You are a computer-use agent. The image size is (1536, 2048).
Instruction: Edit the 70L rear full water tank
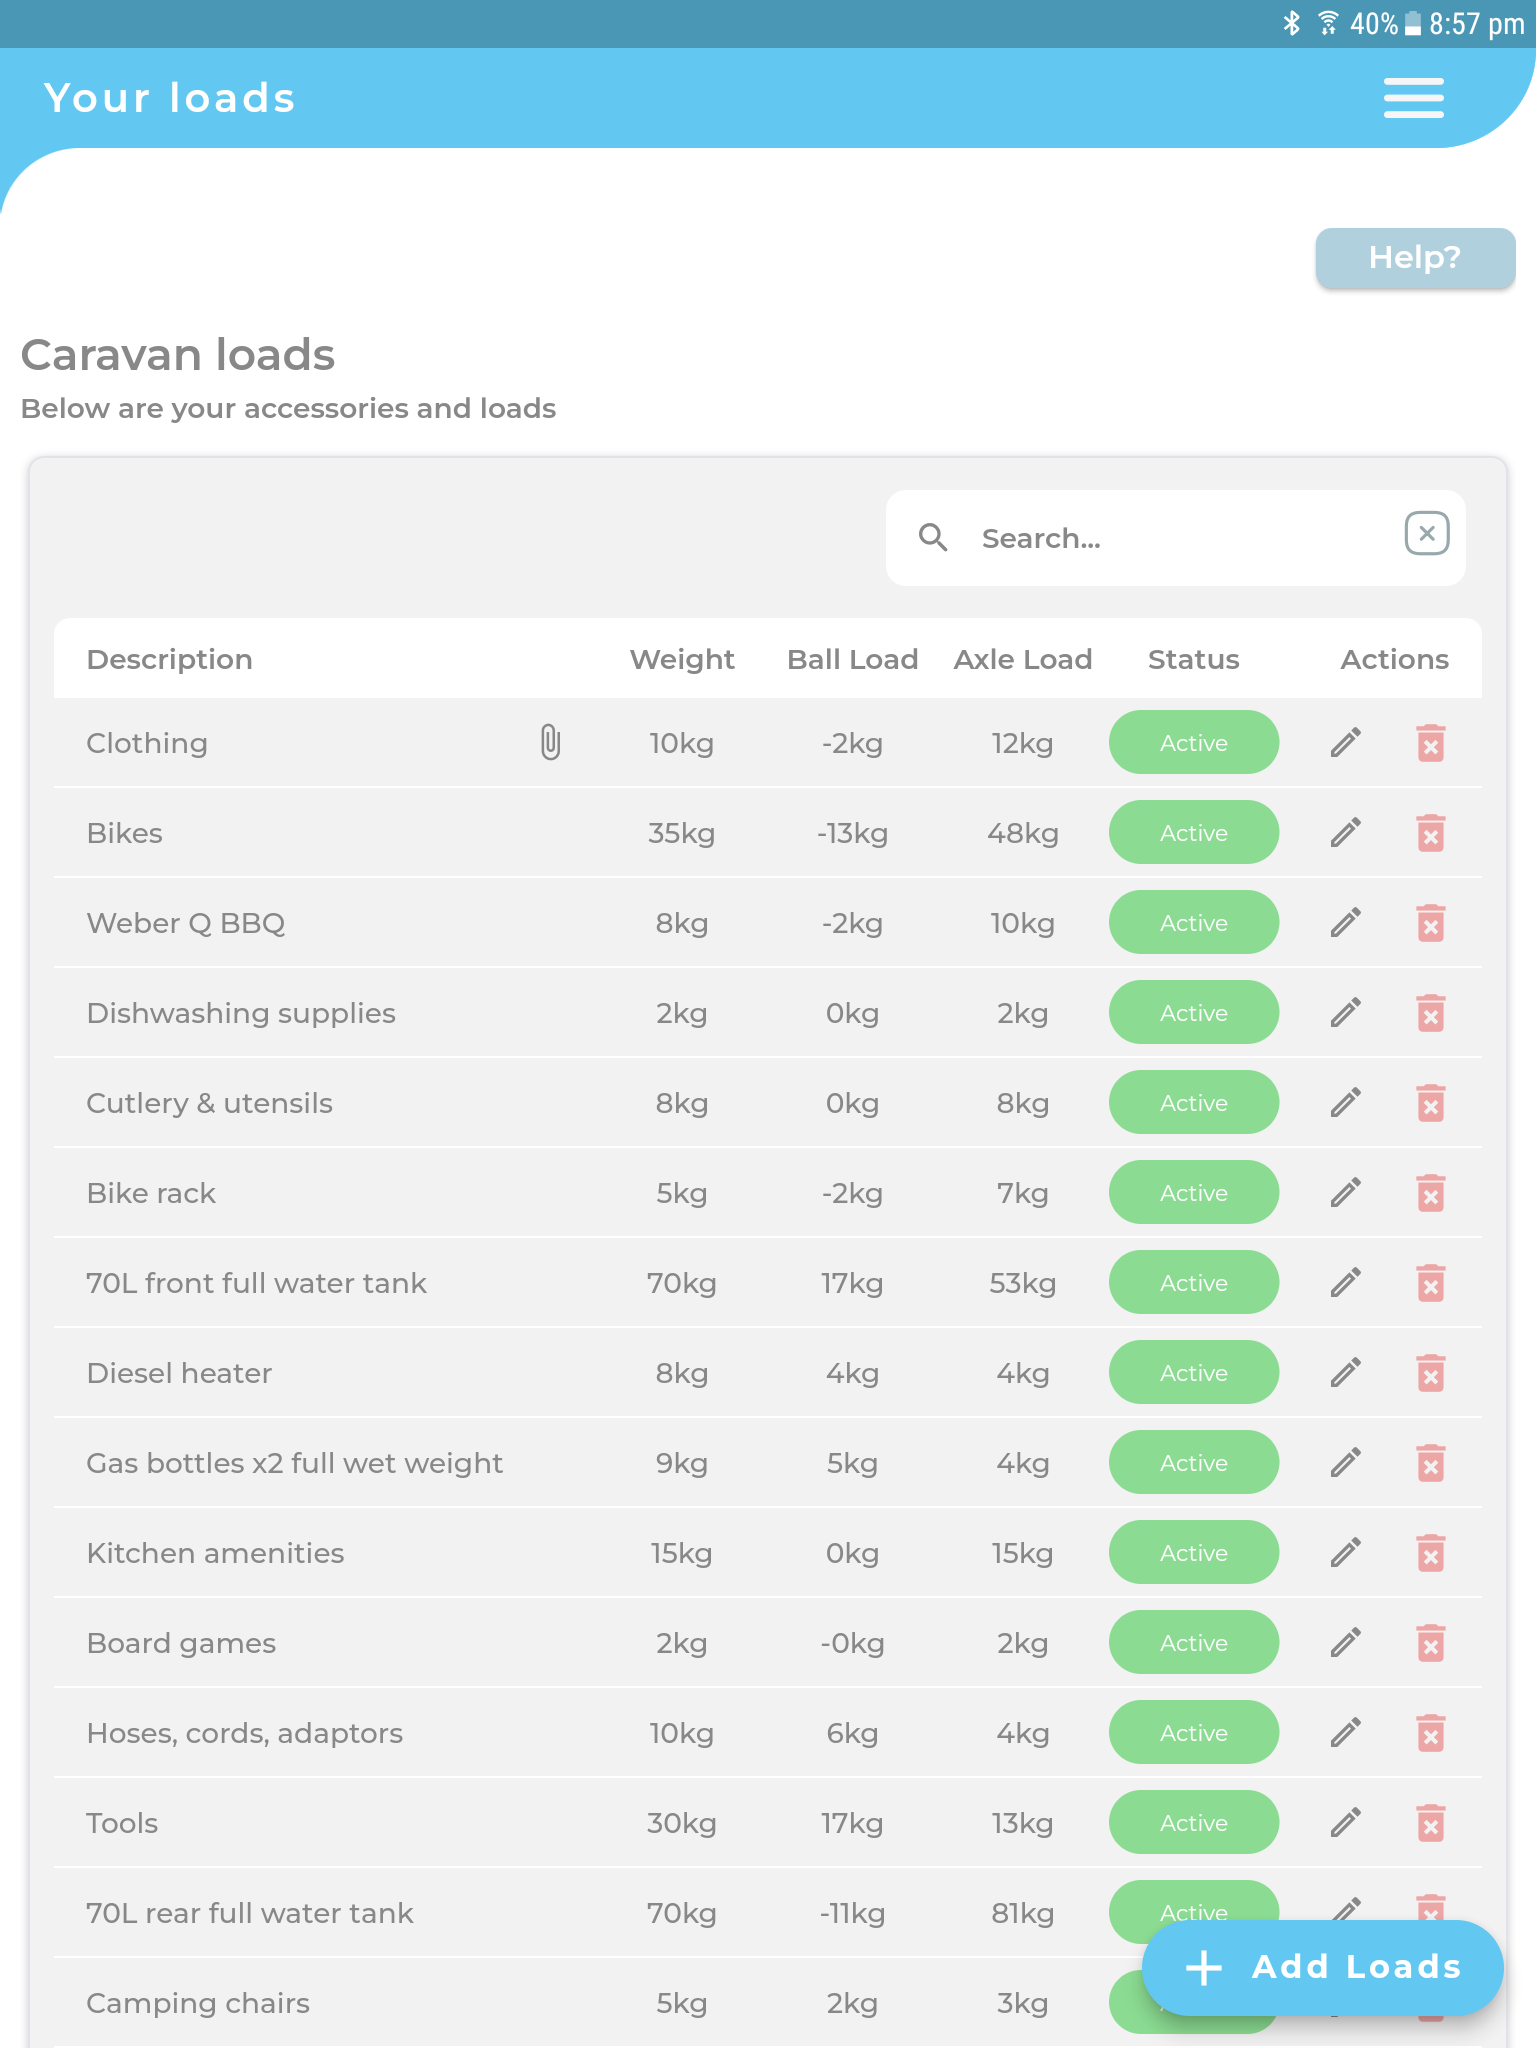1345,1912
